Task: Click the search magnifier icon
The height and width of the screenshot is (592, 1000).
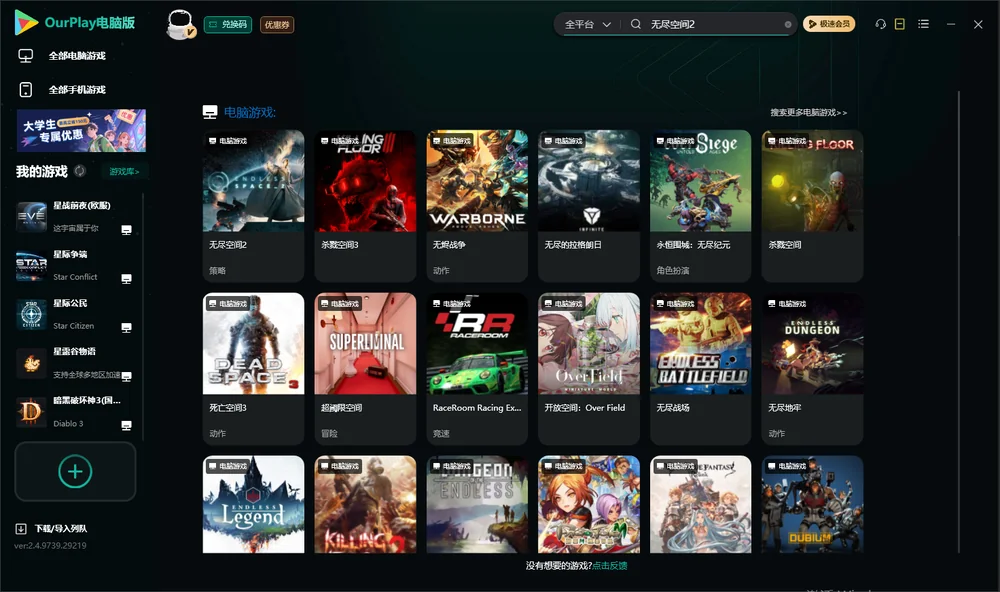Action: coord(635,24)
